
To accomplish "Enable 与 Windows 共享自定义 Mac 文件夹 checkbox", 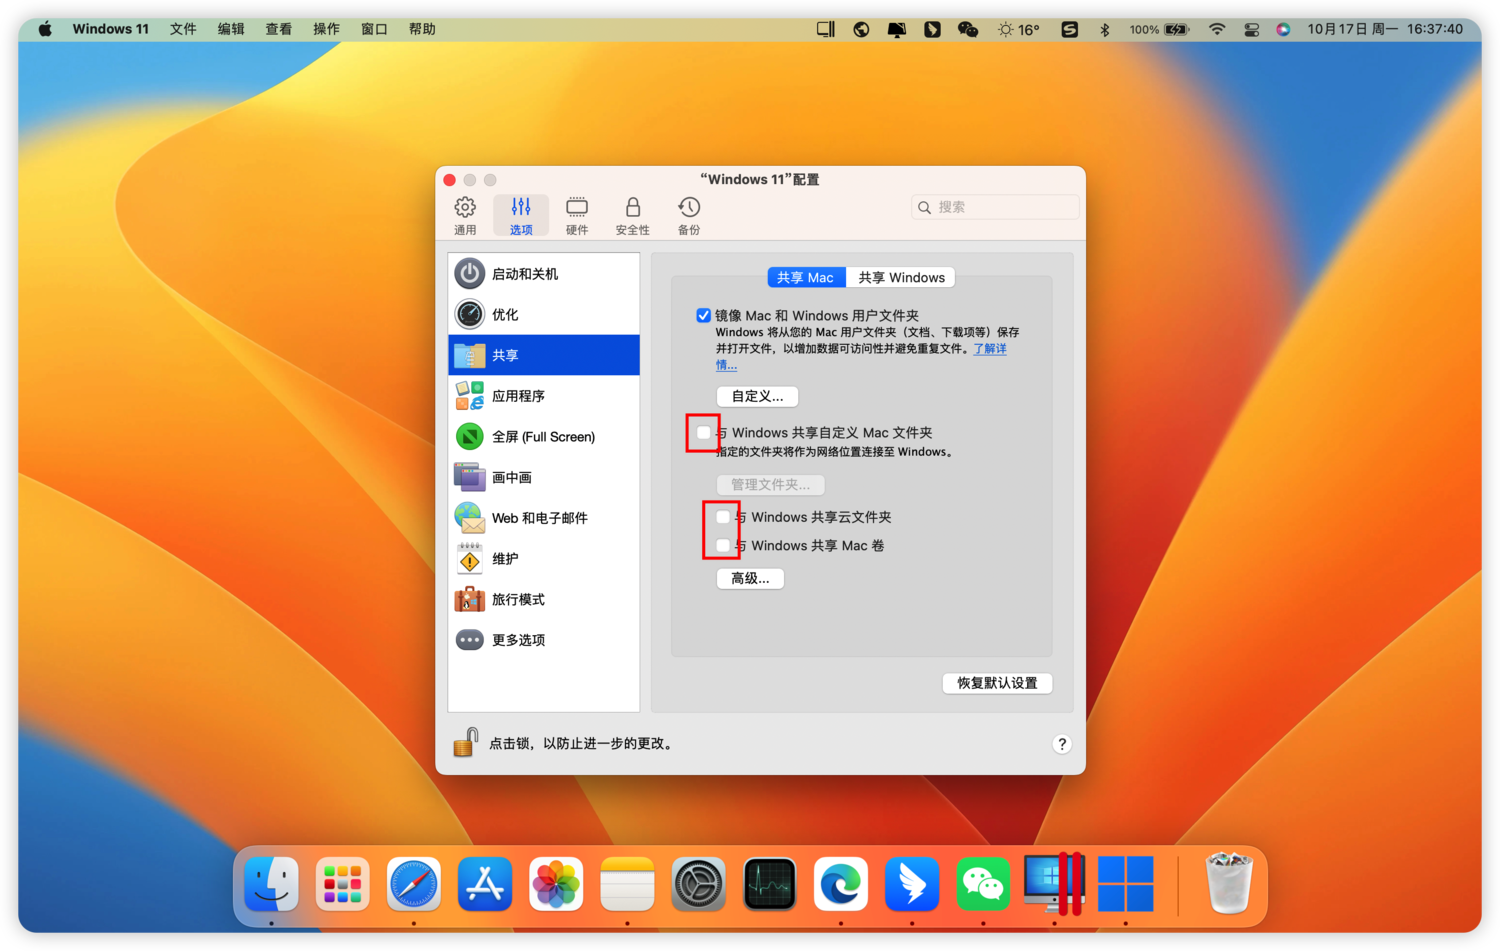I will coord(703,433).
